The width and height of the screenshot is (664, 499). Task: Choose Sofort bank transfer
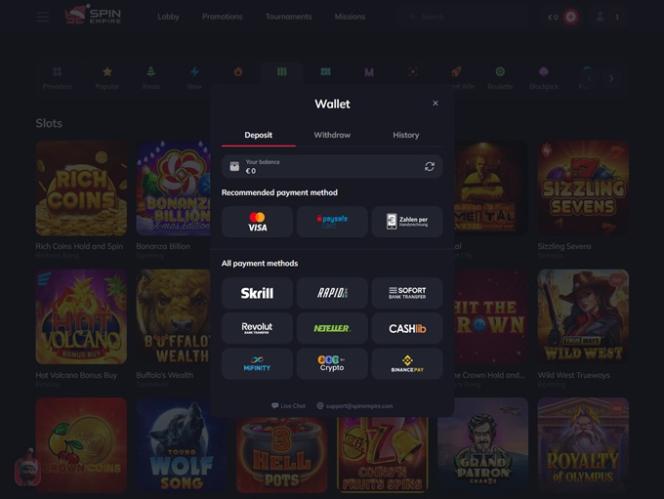[x=407, y=293]
